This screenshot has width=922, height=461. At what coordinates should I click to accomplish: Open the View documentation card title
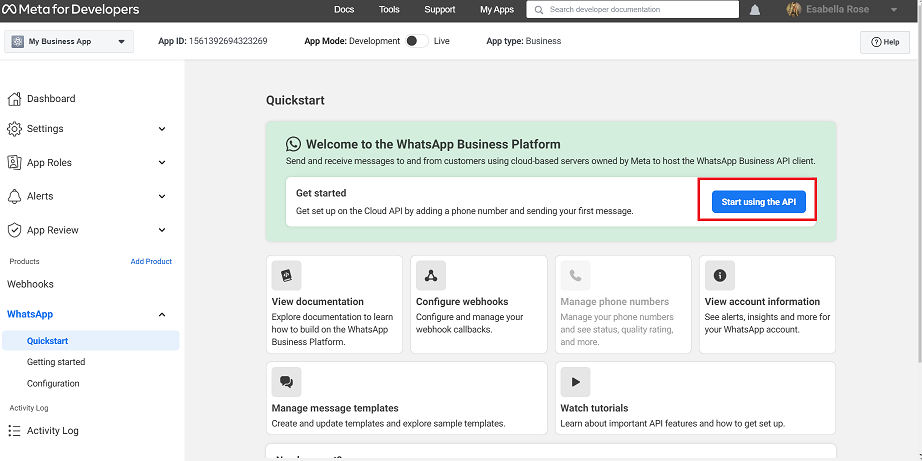318,302
